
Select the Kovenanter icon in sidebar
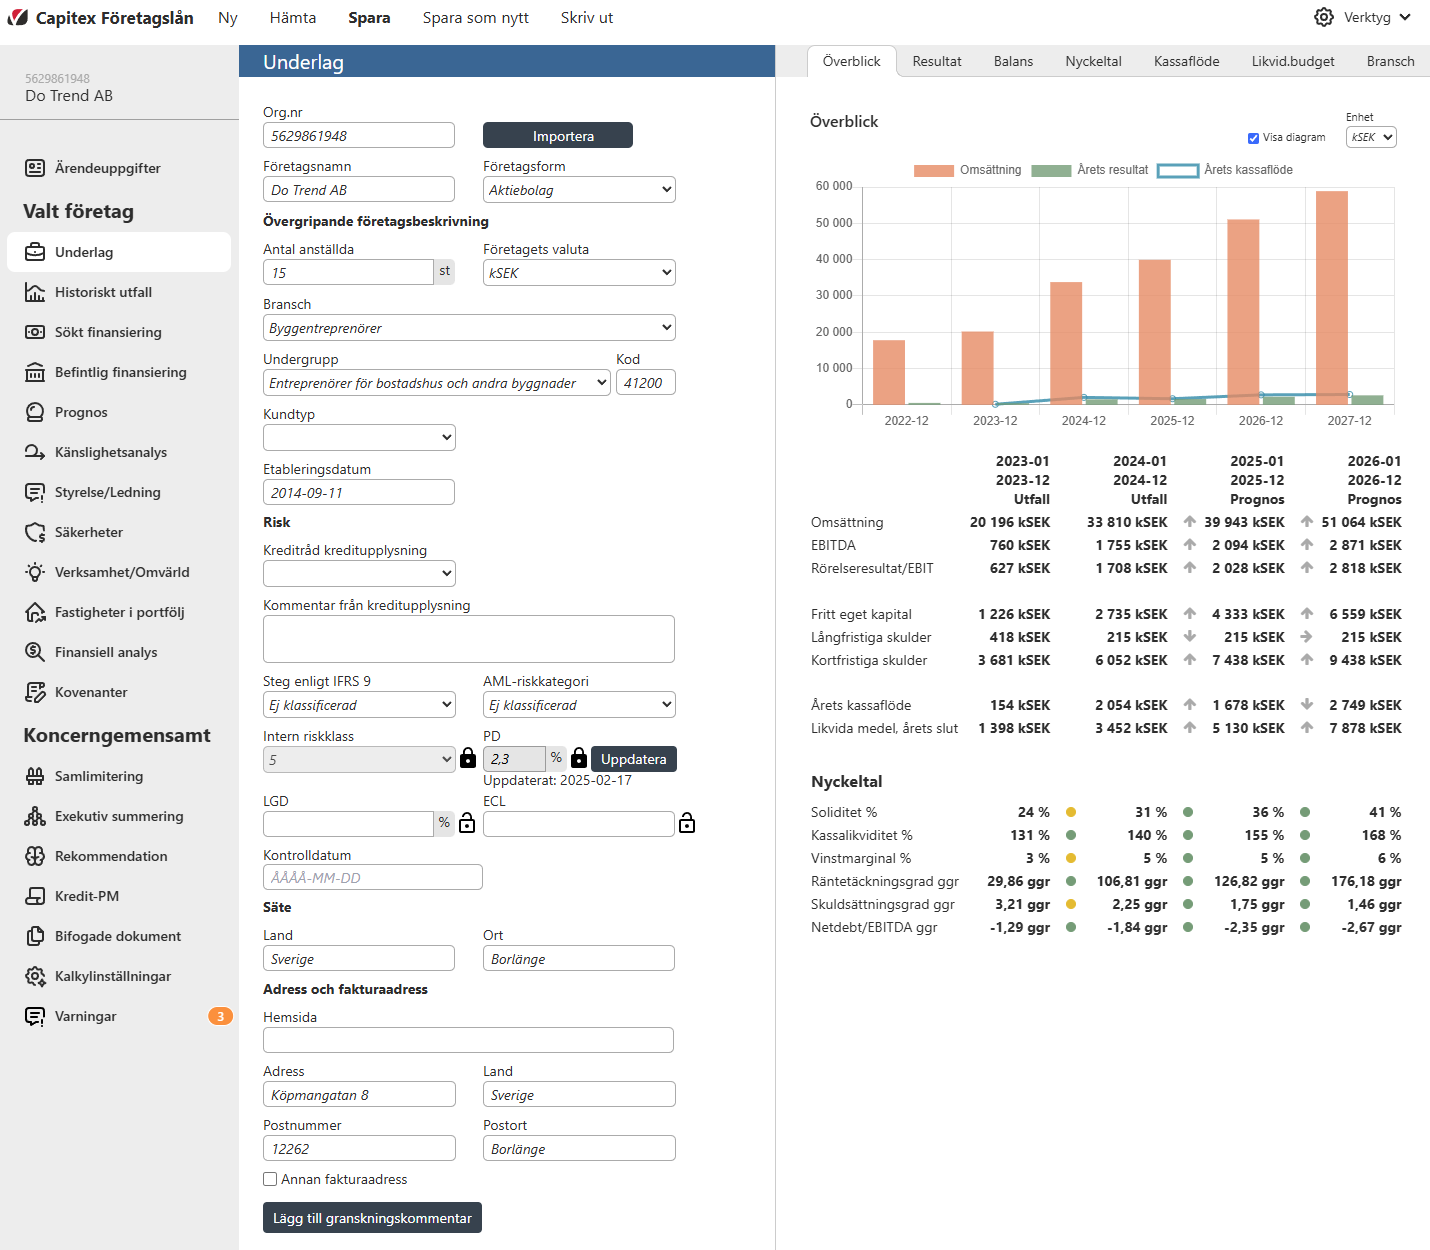(35, 692)
